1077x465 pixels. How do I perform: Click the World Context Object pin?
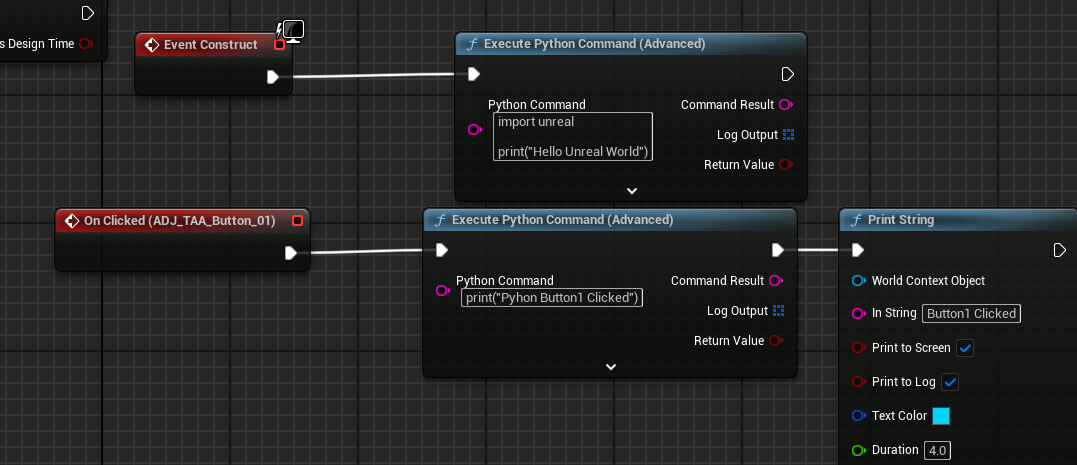pos(859,281)
